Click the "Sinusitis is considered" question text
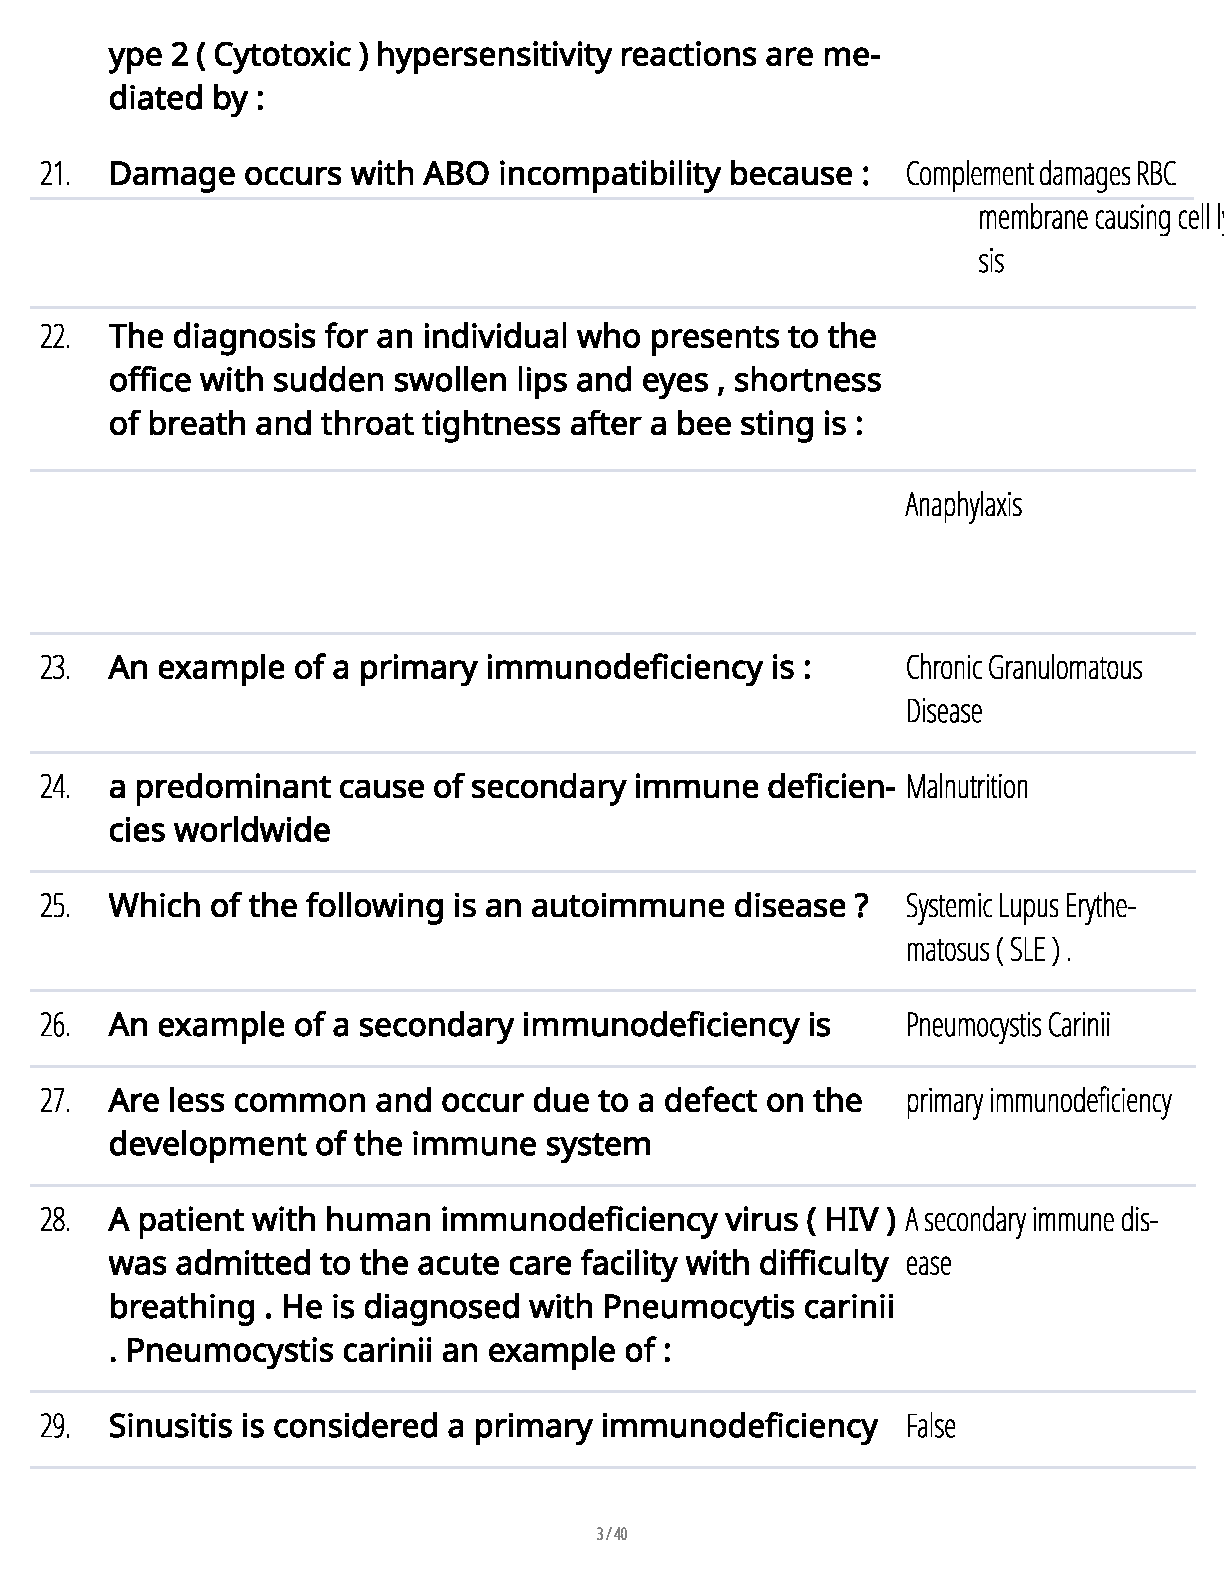 pyautogui.click(x=492, y=1426)
